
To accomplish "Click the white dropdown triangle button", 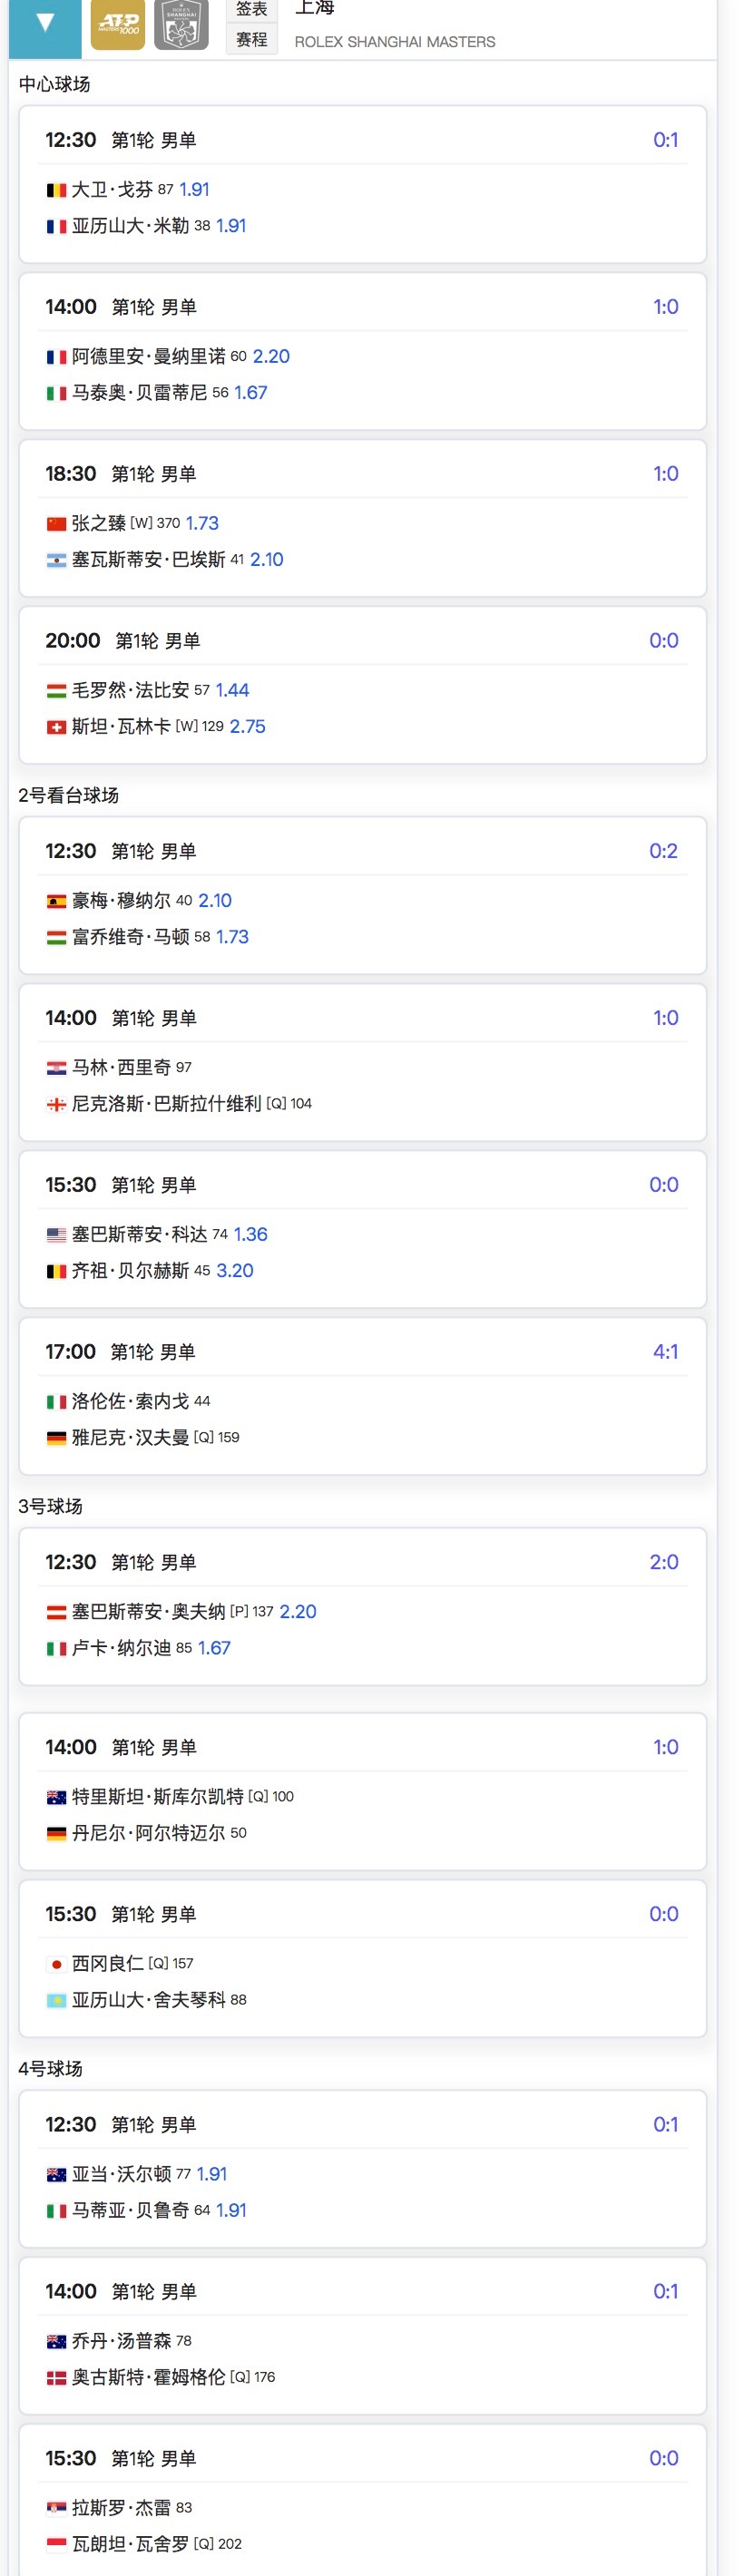I will [x=45, y=23].
